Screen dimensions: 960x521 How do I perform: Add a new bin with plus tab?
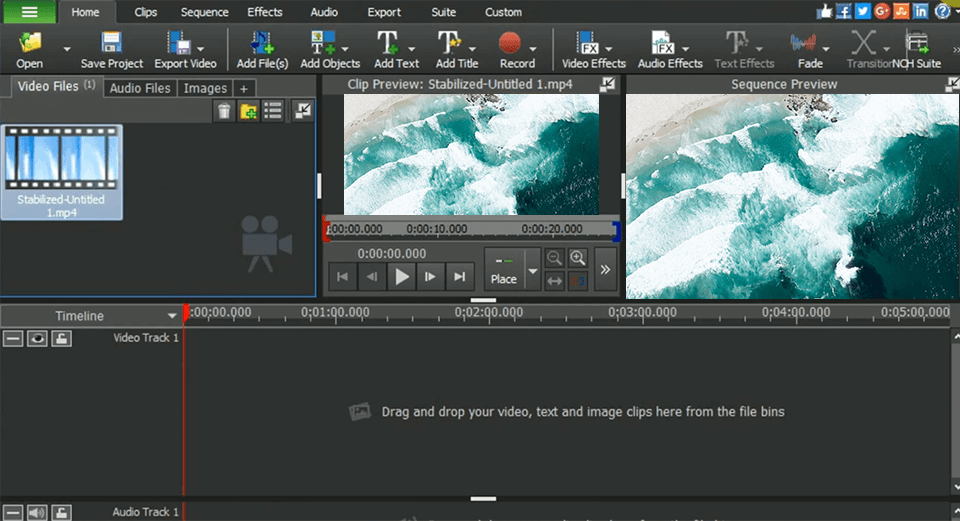pos(244,89)
